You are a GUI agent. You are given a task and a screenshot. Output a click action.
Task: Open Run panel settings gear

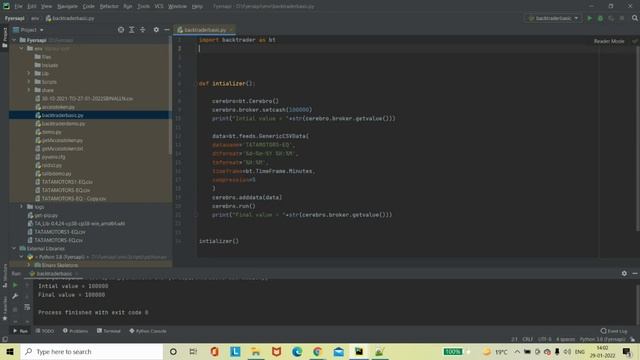coord(624,273)
